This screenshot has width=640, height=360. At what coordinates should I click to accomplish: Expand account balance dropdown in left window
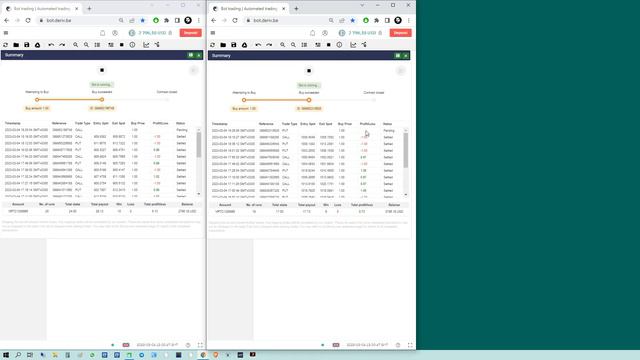151,33
